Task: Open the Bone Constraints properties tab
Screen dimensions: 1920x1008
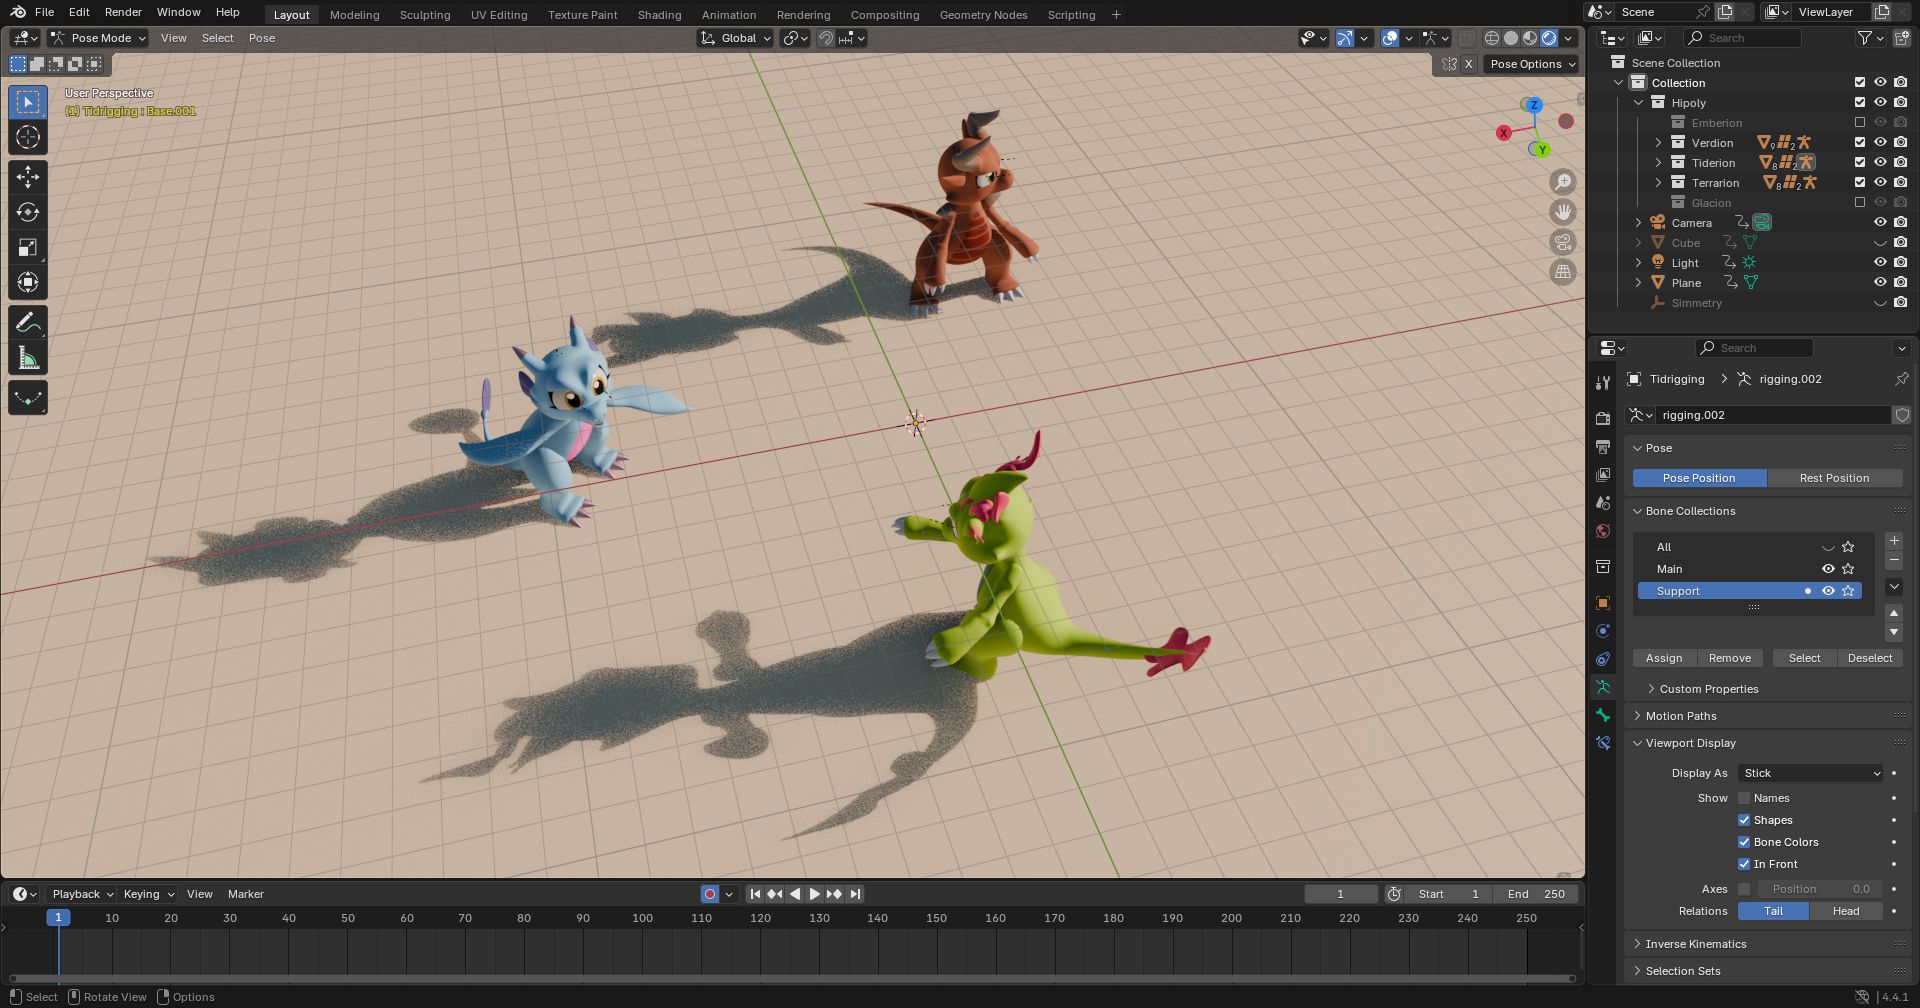Action: (x=1603, y=743)
